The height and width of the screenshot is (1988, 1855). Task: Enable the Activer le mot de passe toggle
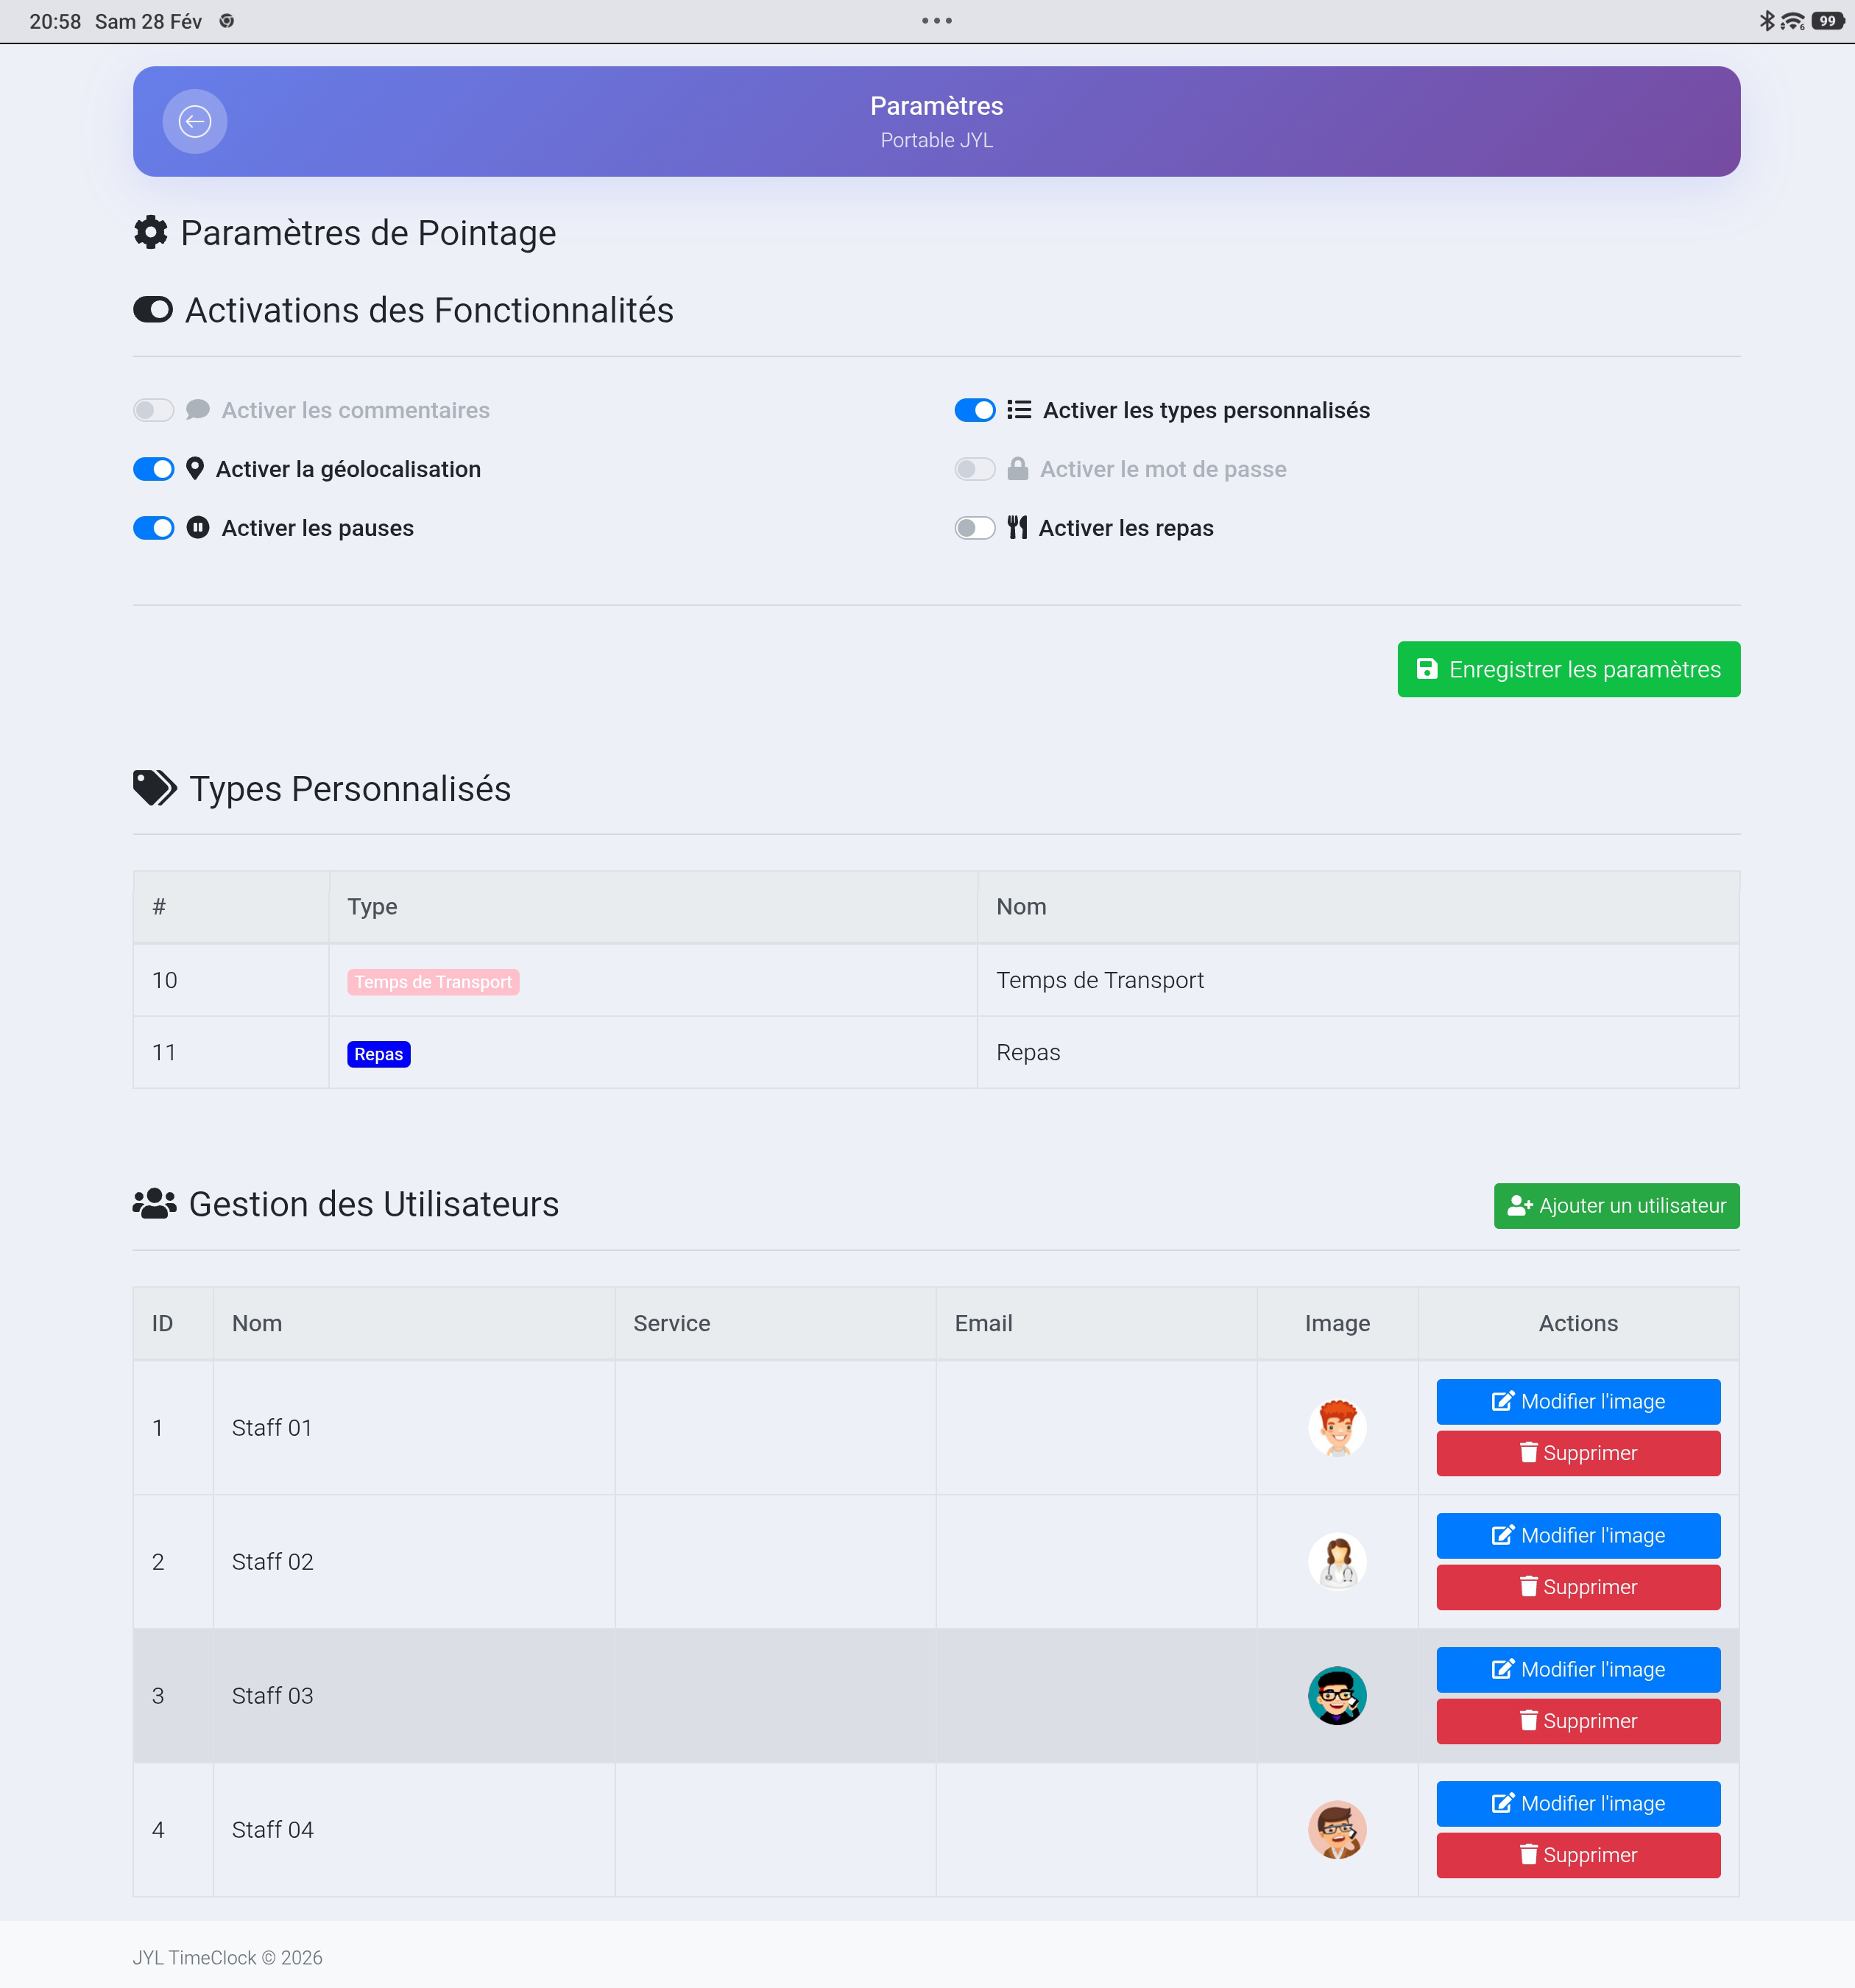click(975, 468)
